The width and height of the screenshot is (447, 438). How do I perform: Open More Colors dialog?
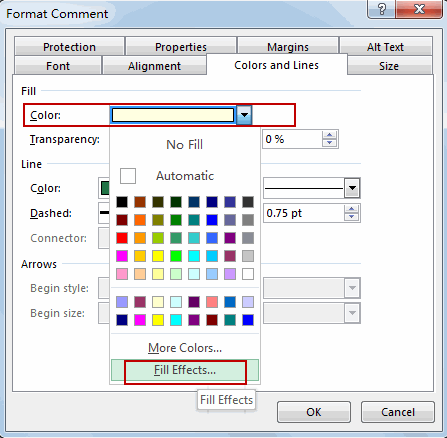185,348
